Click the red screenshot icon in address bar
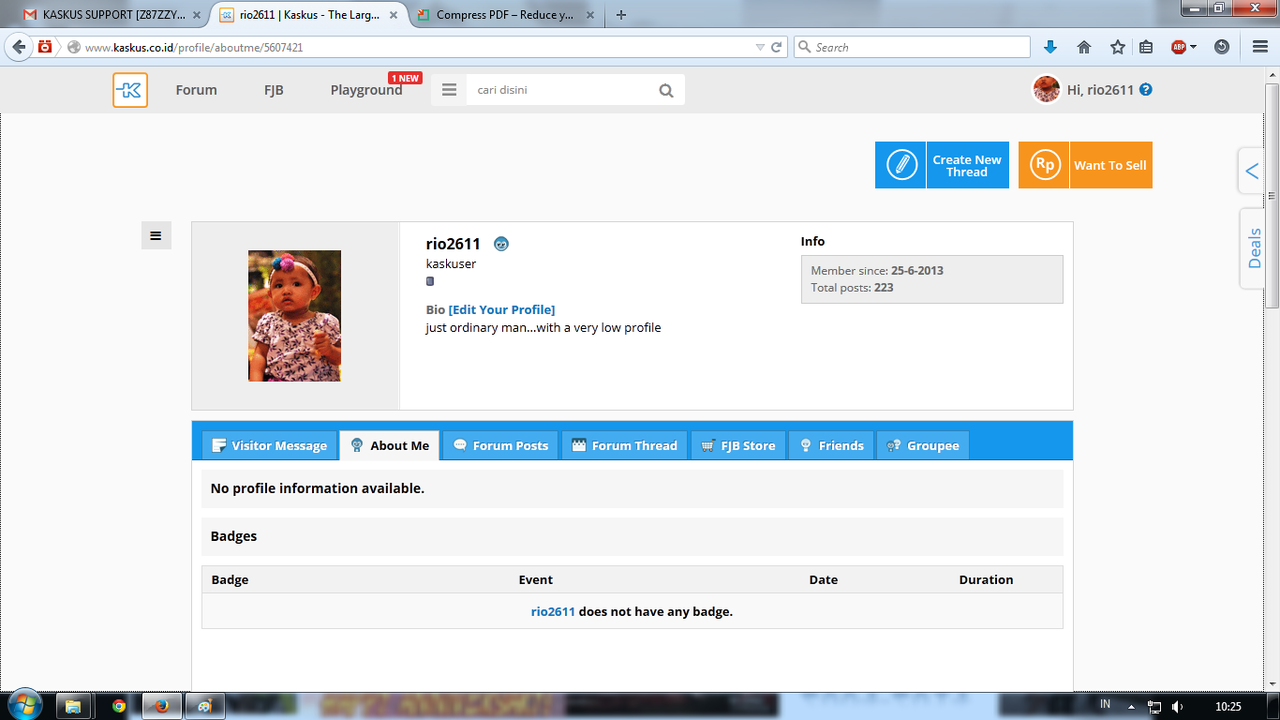The height and width of the screenshot is (720, 1280). coord(45,47)
